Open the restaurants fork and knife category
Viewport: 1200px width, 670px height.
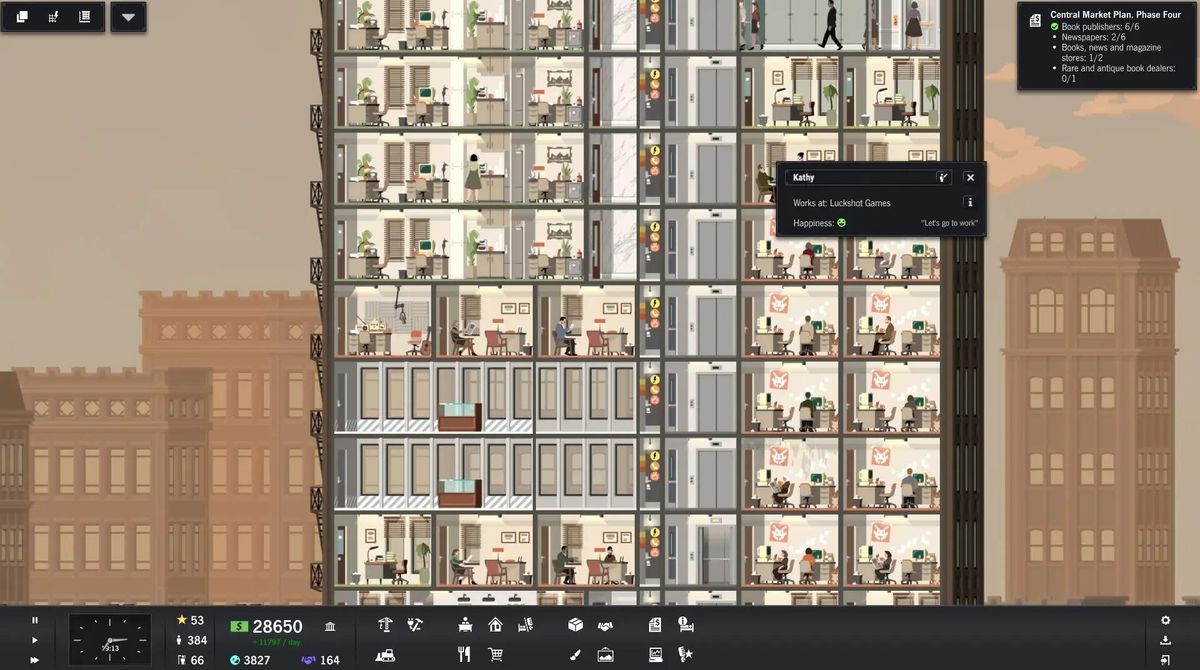click(x=464, y=655)
